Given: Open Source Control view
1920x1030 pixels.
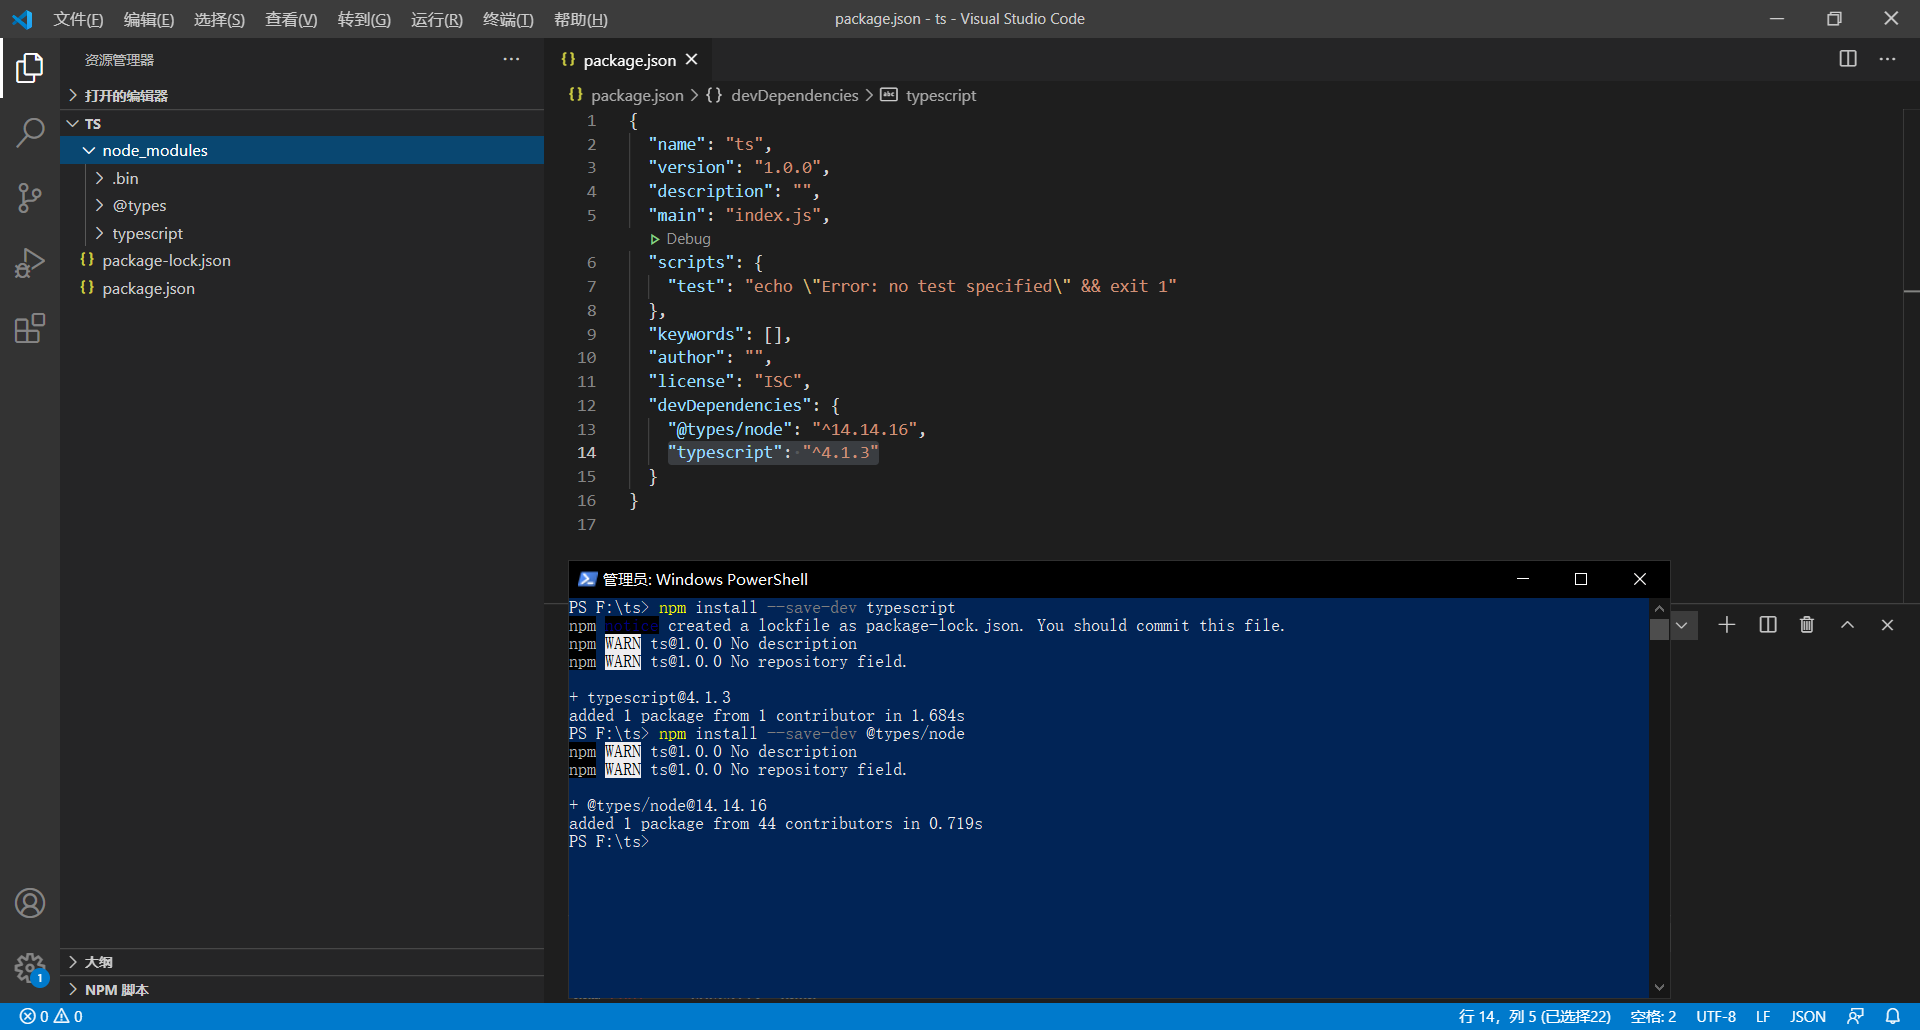Looking at the screenshot, I should pyautogui.click(x=30, y=197).
